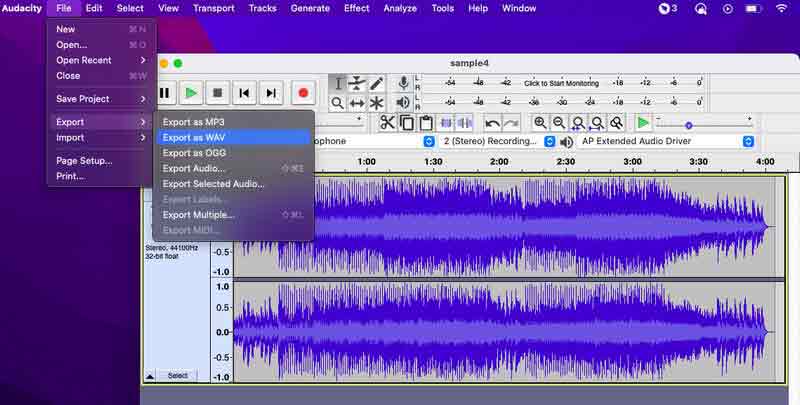Choose Export as MP3
Viewport: 800px width, 405px height.
point(233,122)
